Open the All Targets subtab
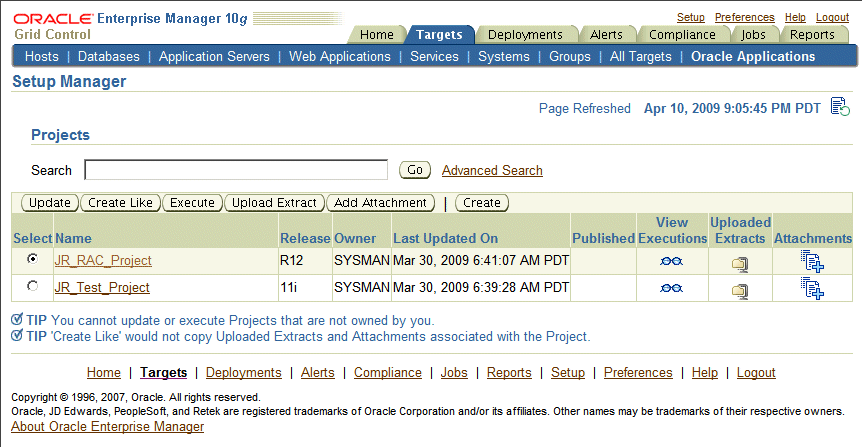 click(640, 57)
